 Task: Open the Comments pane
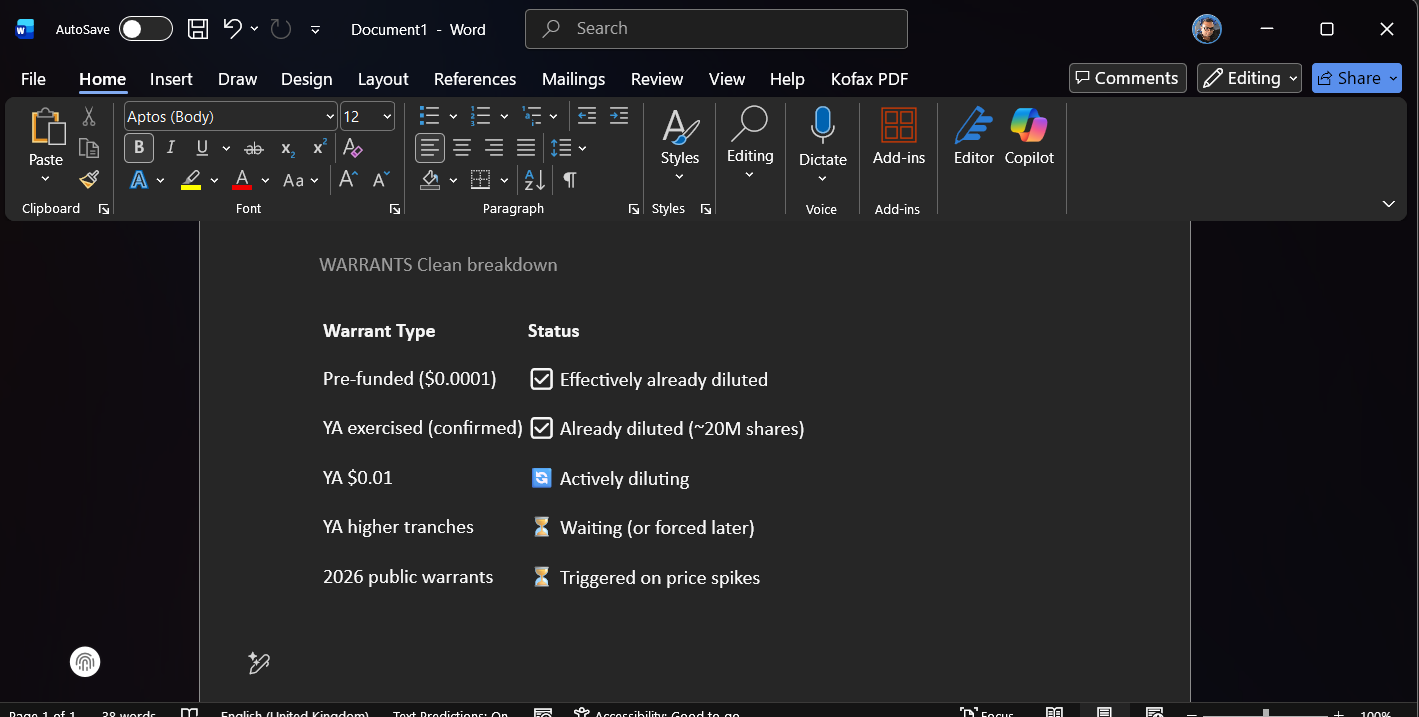pos(1127,78)
